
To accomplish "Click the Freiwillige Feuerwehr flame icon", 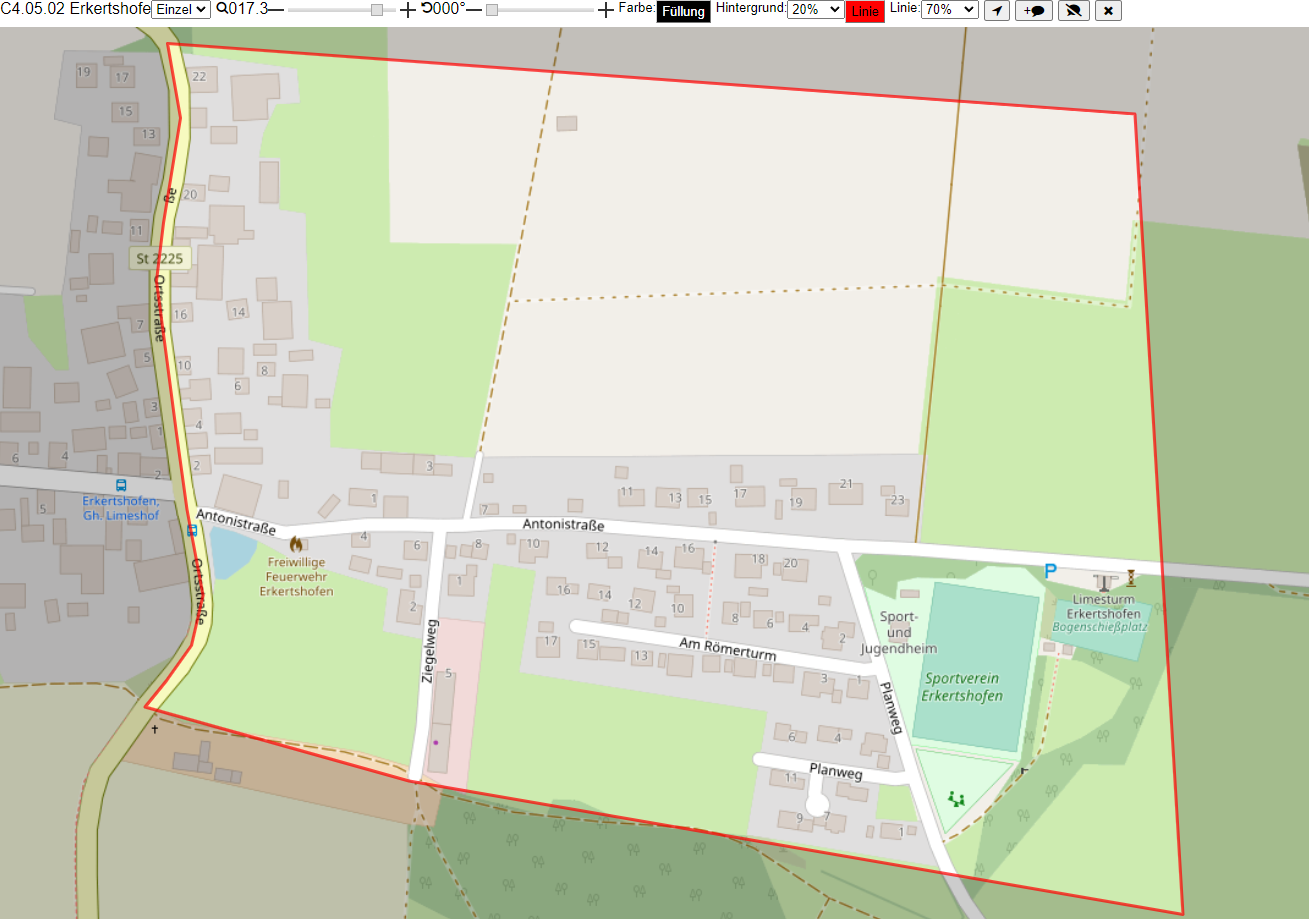I will pos(295,545).
